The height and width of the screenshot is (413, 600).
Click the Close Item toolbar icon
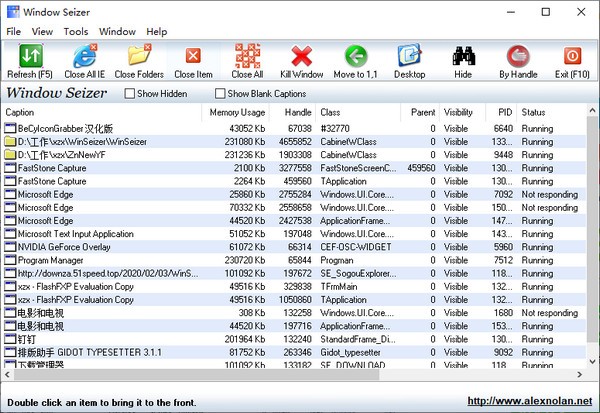(x=193, y=56)
